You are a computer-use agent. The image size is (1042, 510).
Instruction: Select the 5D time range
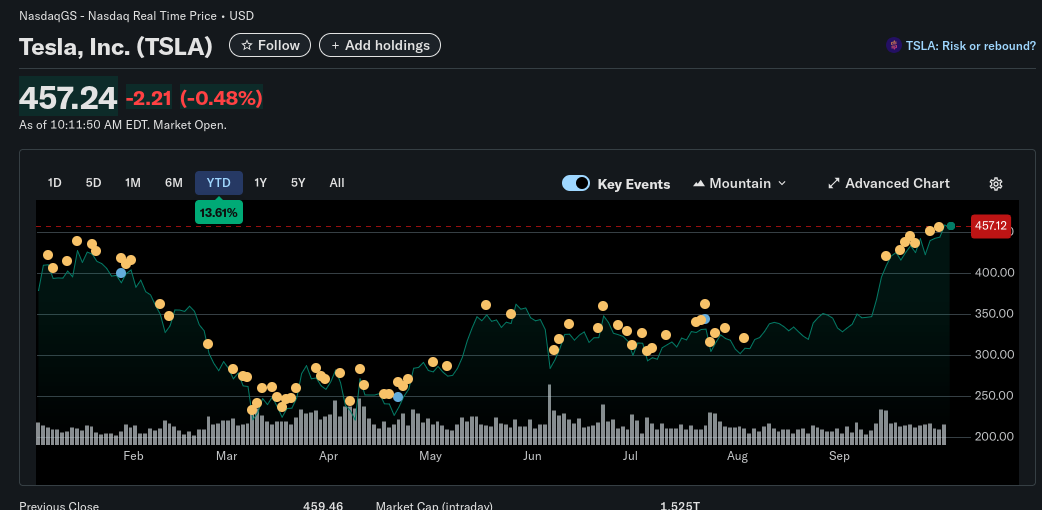94,183
